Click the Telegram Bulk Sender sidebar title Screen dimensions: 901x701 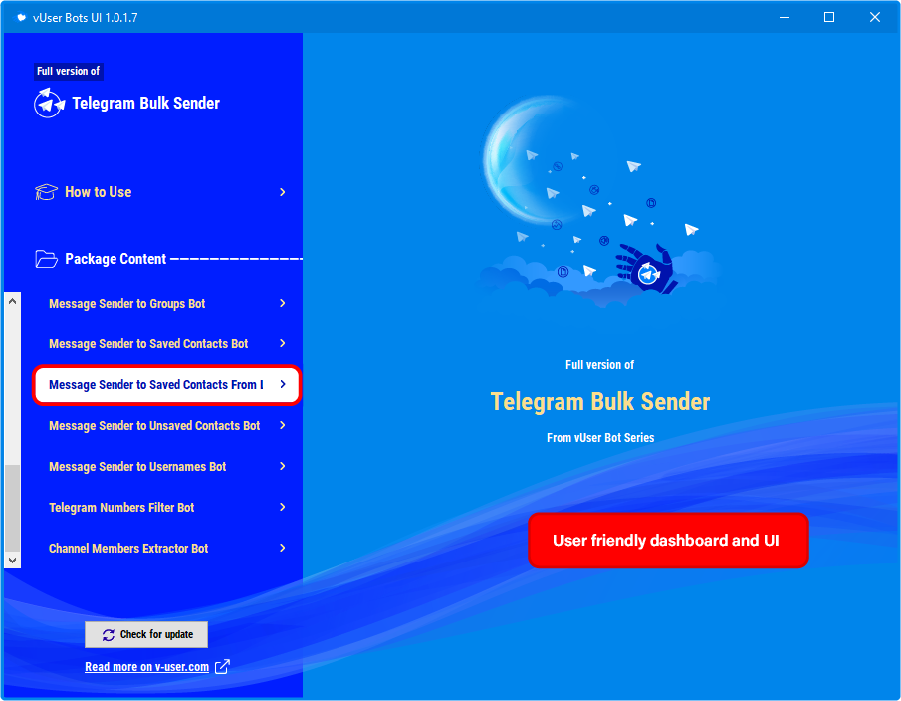[x=146, y=103]
